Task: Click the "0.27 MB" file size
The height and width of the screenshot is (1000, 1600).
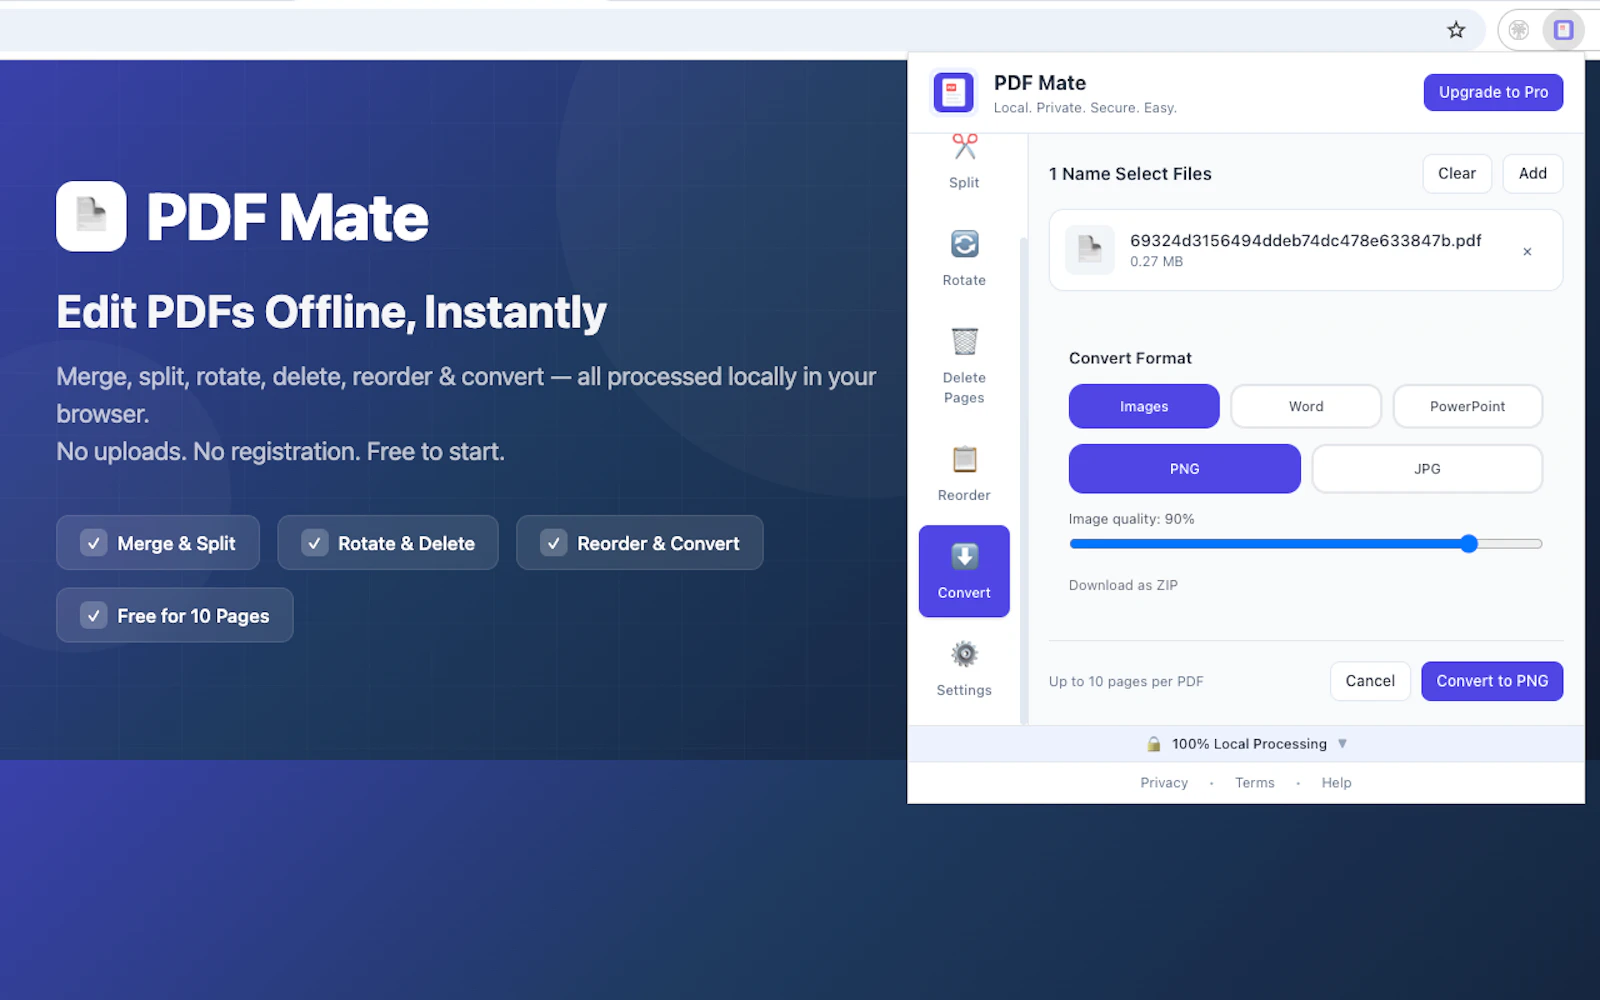Action: [1156, 262]
